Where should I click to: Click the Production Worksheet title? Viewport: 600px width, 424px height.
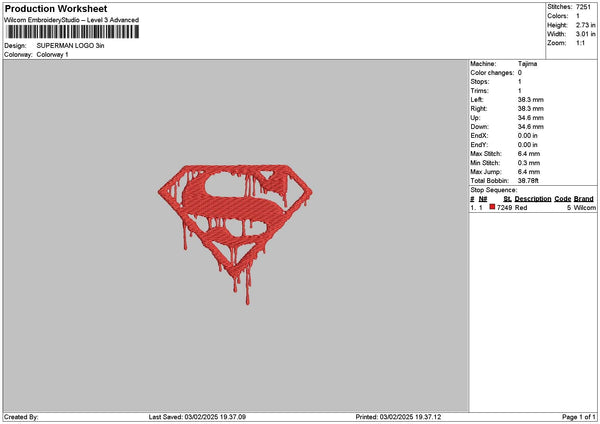click(x=56, y=8)
